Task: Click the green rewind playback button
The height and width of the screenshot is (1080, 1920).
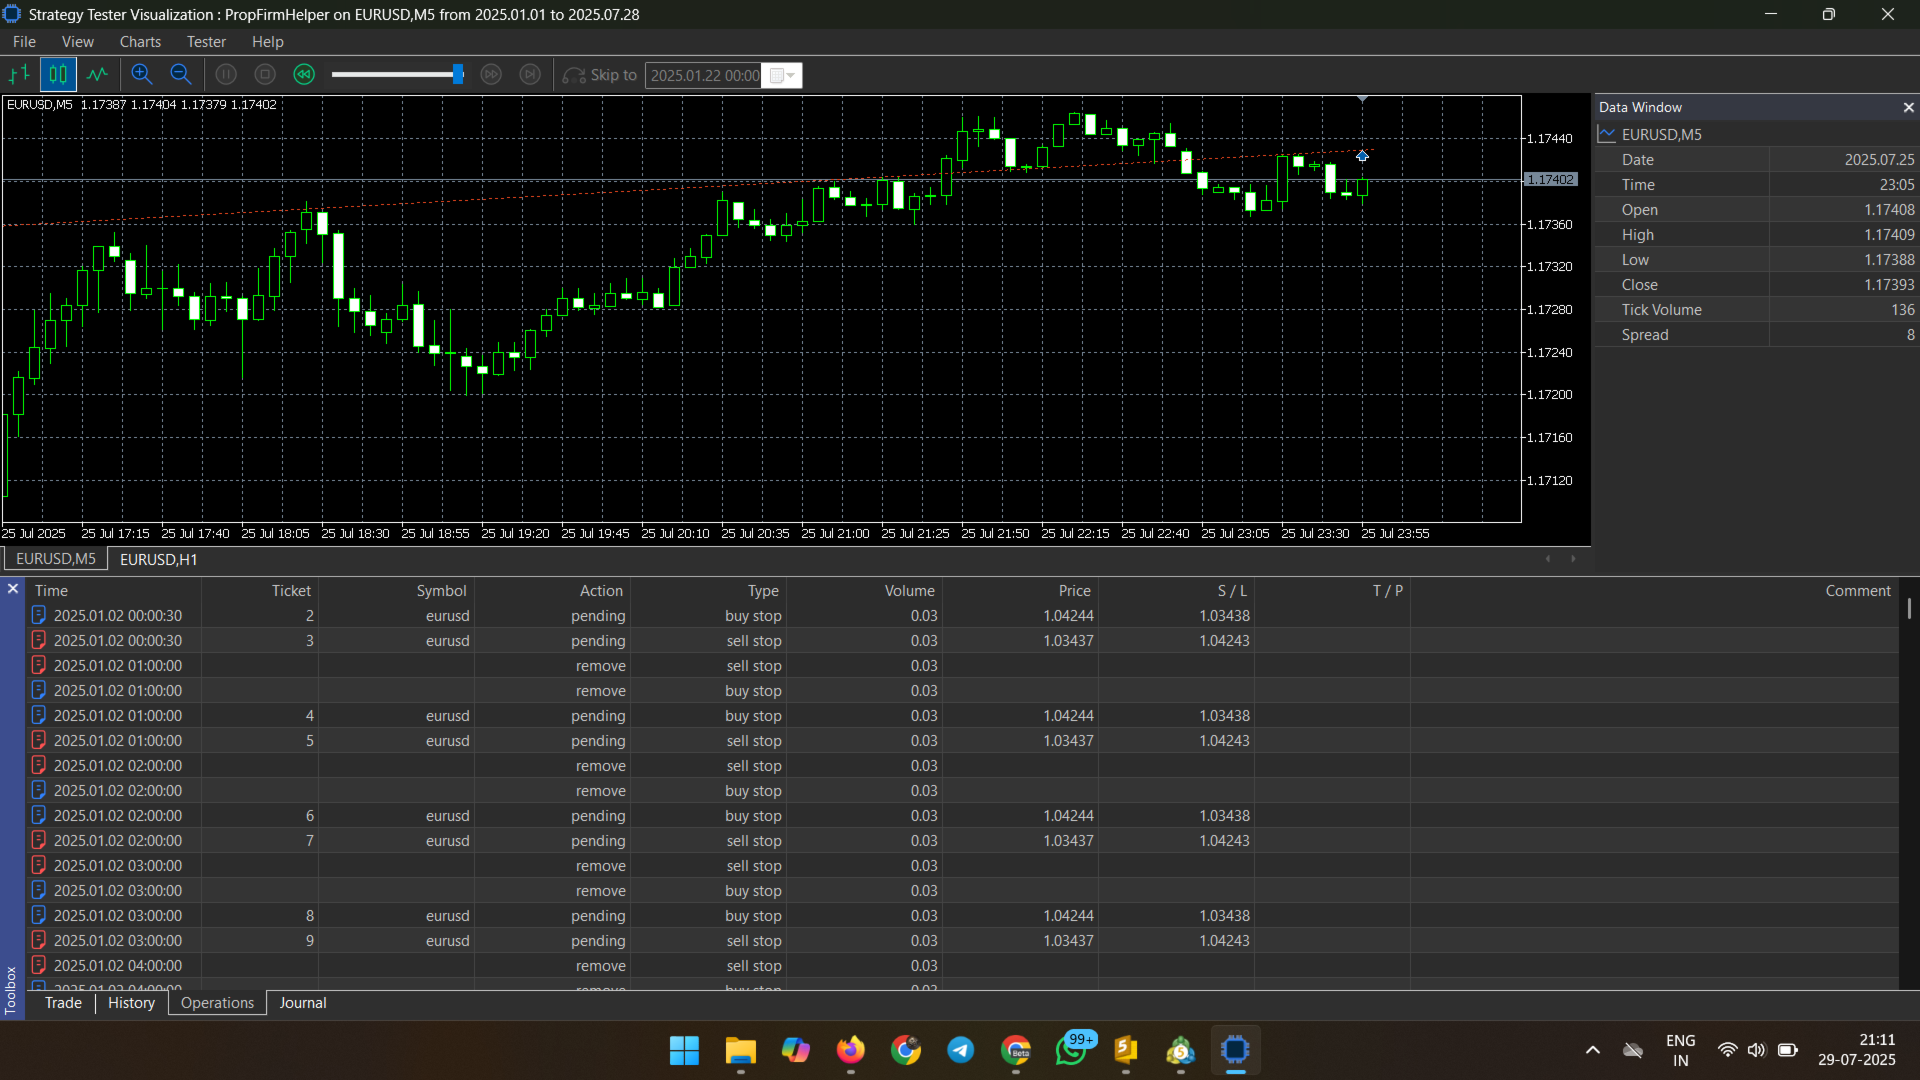Action: tap(304, 74)
